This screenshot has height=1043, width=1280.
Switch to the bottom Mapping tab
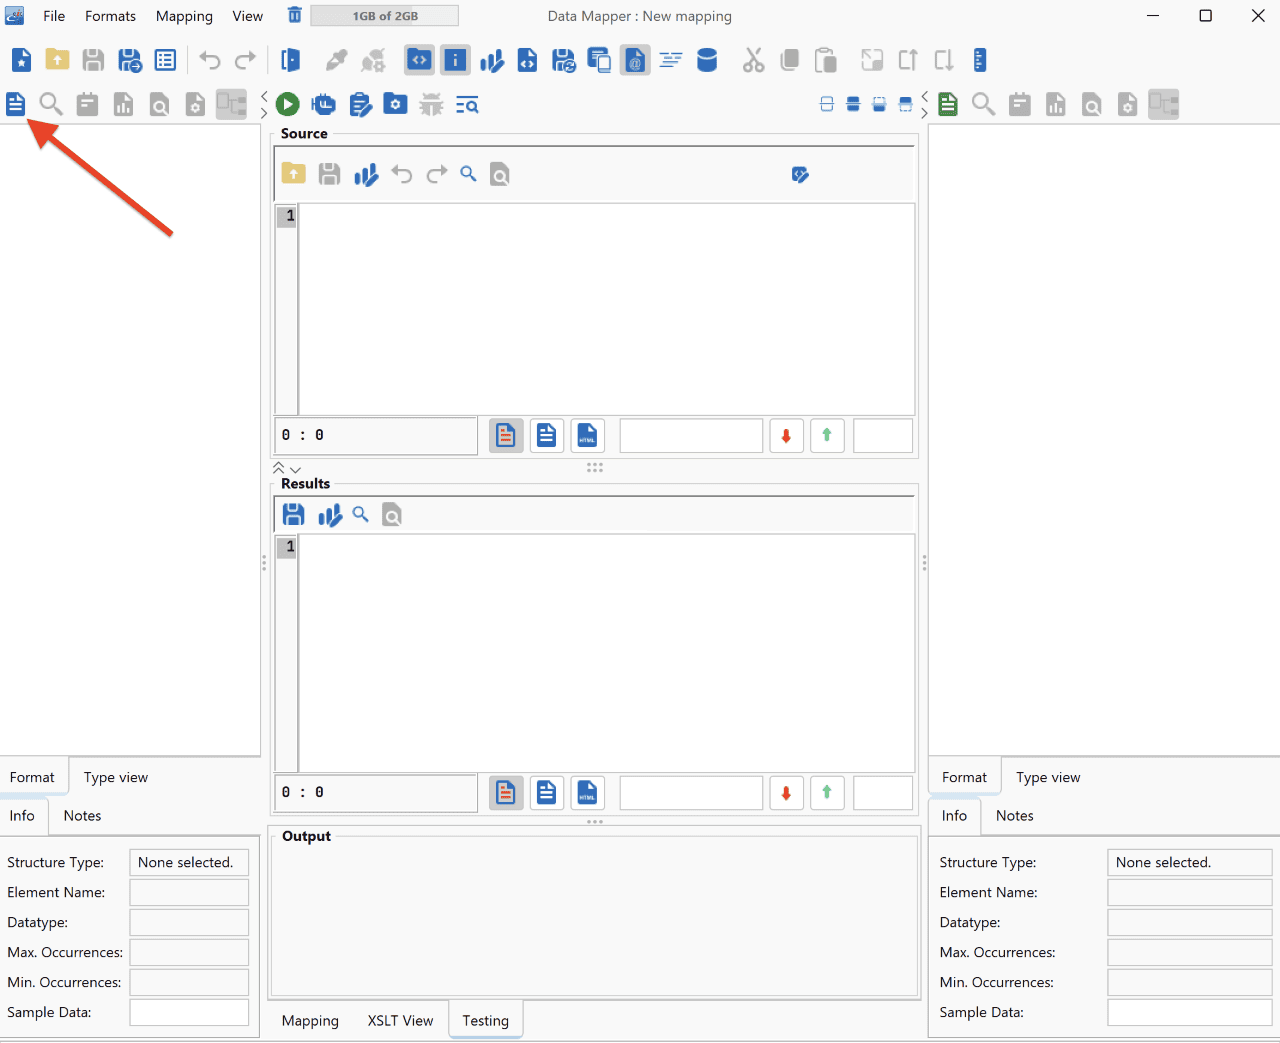(310, 1021)
